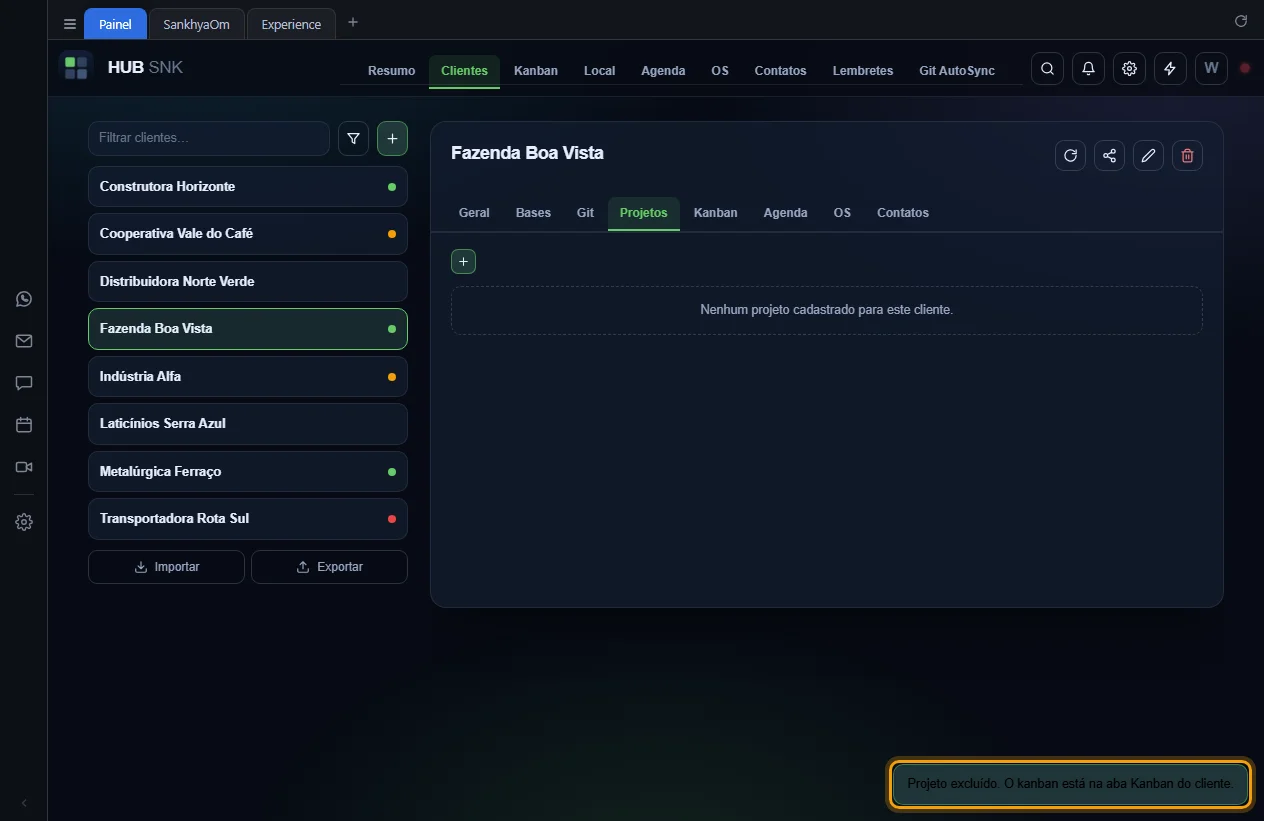Click the lightning bolt quick actions icon
The width and height of the screenshot is (1264, 821).
tap(1170, 69)
